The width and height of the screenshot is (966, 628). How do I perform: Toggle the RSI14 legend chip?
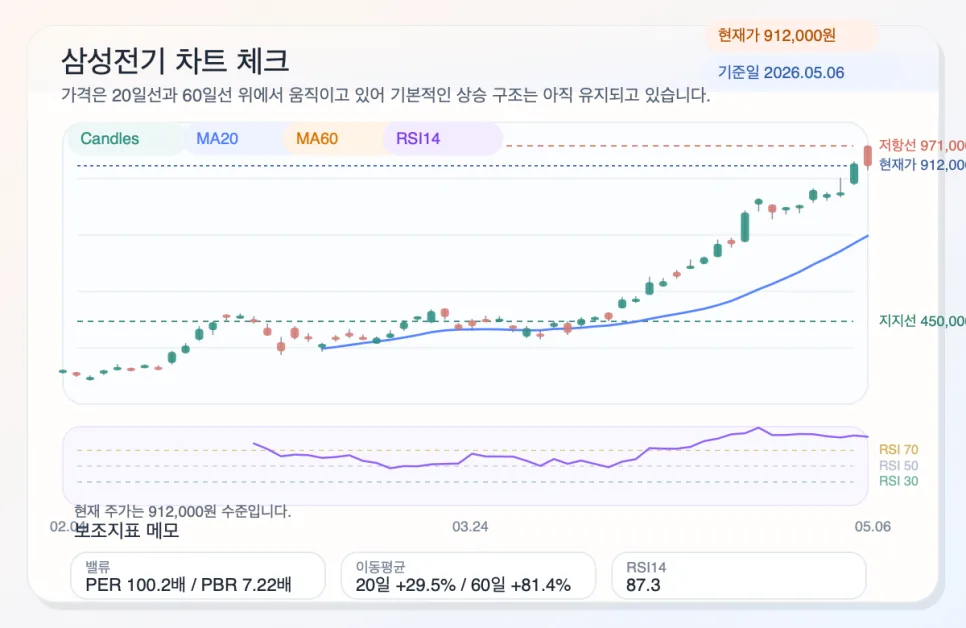click(442, 139)
